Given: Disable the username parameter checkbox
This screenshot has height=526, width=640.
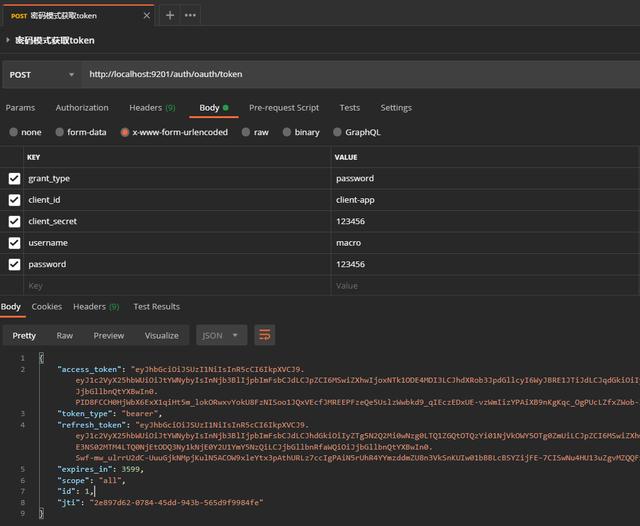Looking at the screenshot, I should click(x=14, y=243).
